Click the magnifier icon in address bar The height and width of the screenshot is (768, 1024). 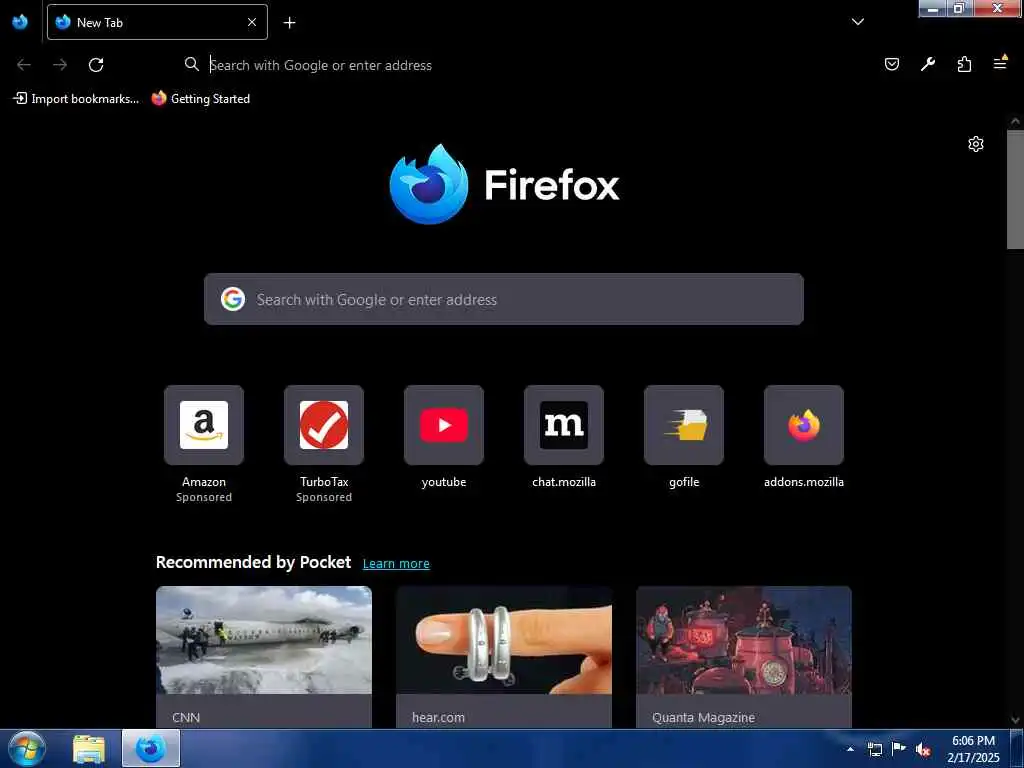click(x=191, y=64)
